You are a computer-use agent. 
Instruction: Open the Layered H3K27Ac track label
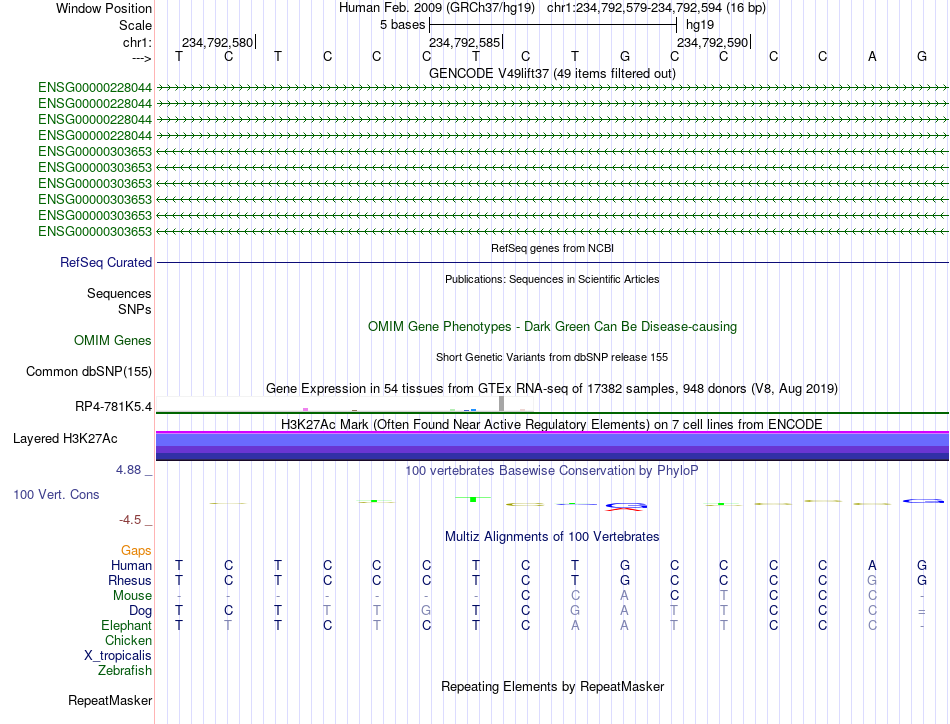pos(65,439)
